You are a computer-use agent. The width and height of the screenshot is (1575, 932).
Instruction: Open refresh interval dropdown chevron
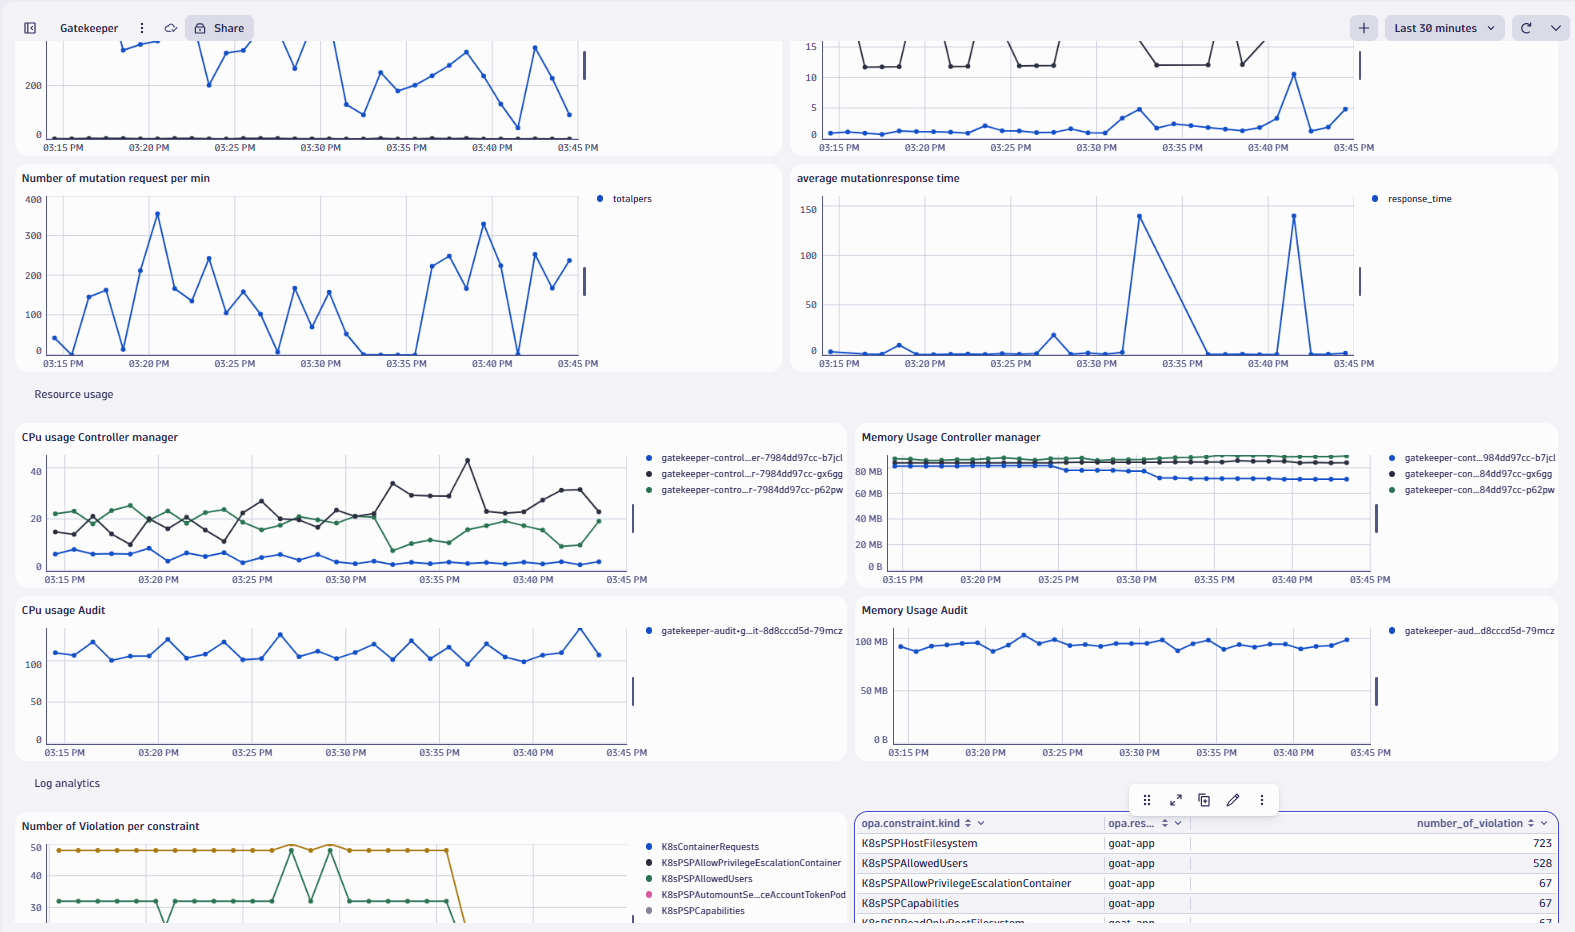click(1556, 28)
